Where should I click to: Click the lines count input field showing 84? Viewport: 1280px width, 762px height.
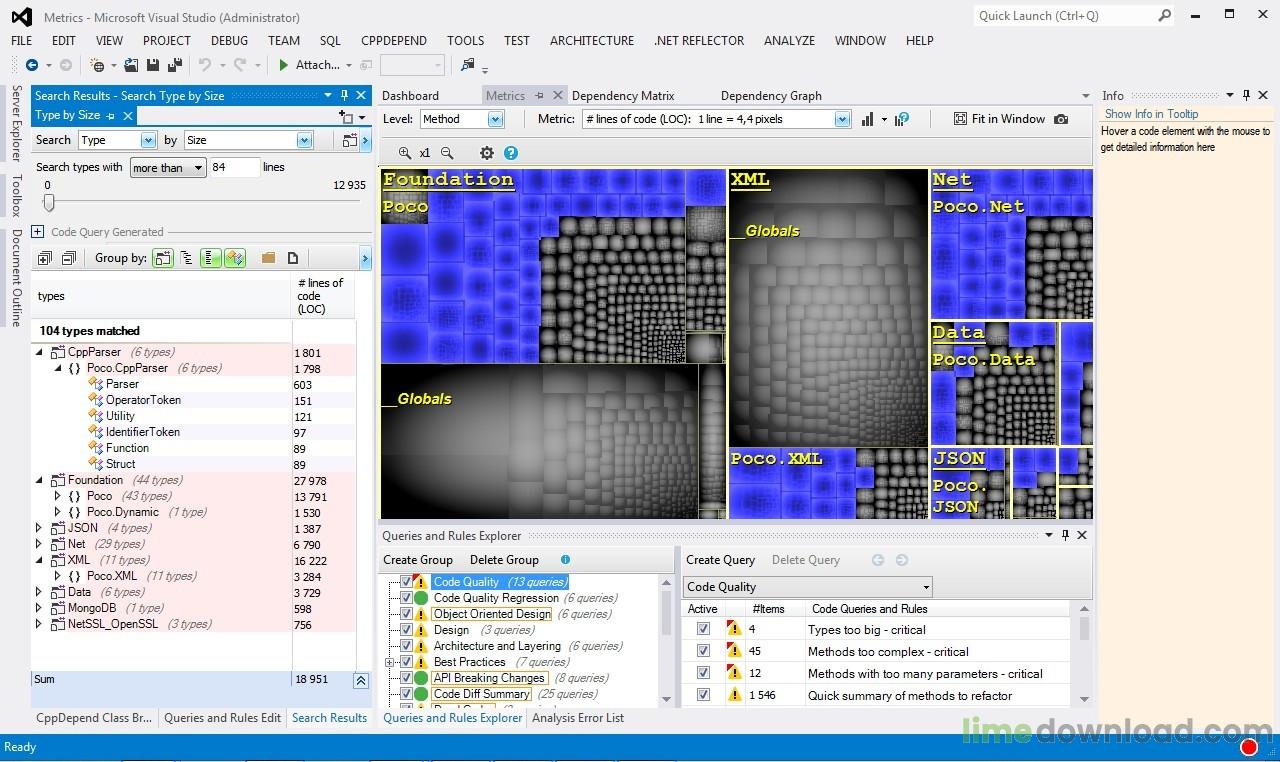pyautogui.click(x=235, y=168)
